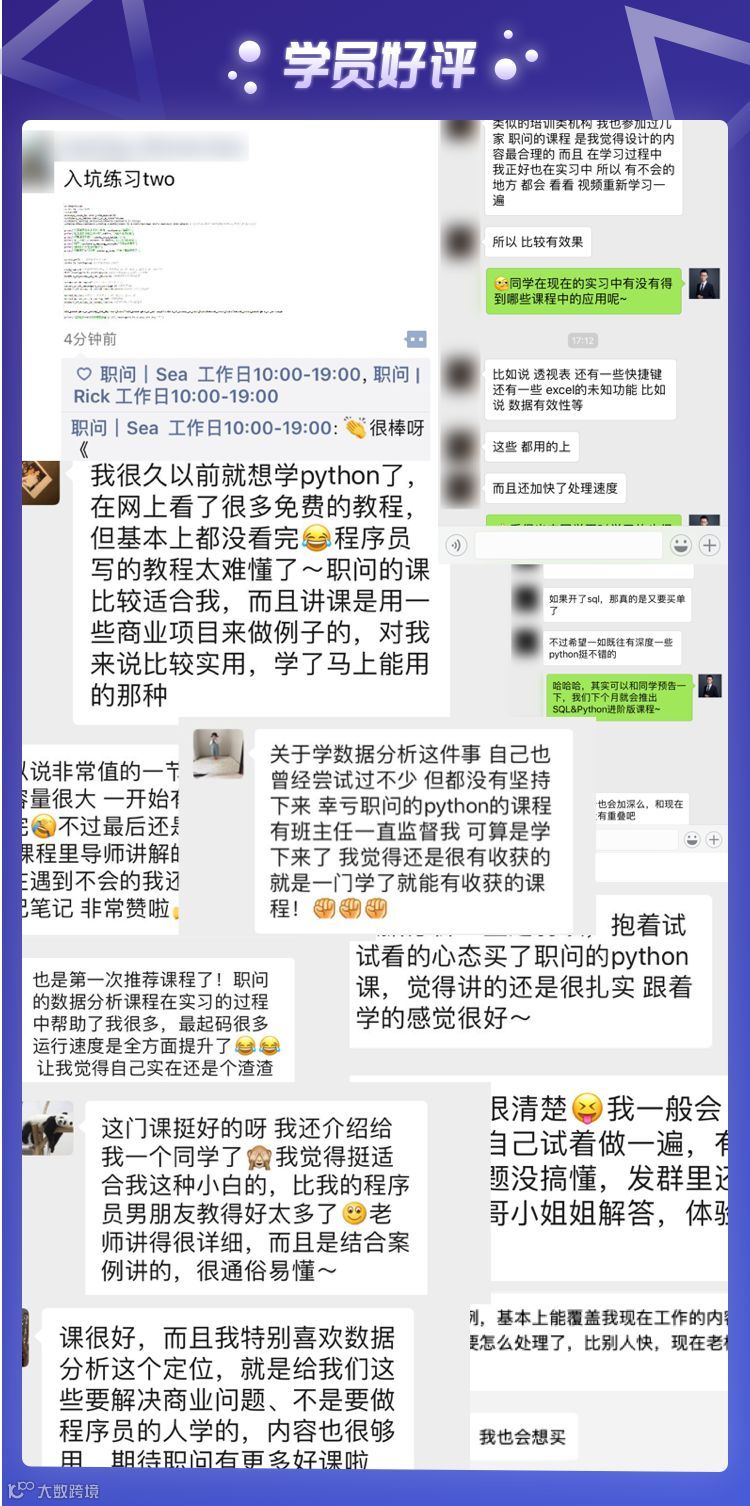Screen dimensions: 750x1506
Task: Tap the heart like icon before 职问 | Sea
Action: click(84, 374)
